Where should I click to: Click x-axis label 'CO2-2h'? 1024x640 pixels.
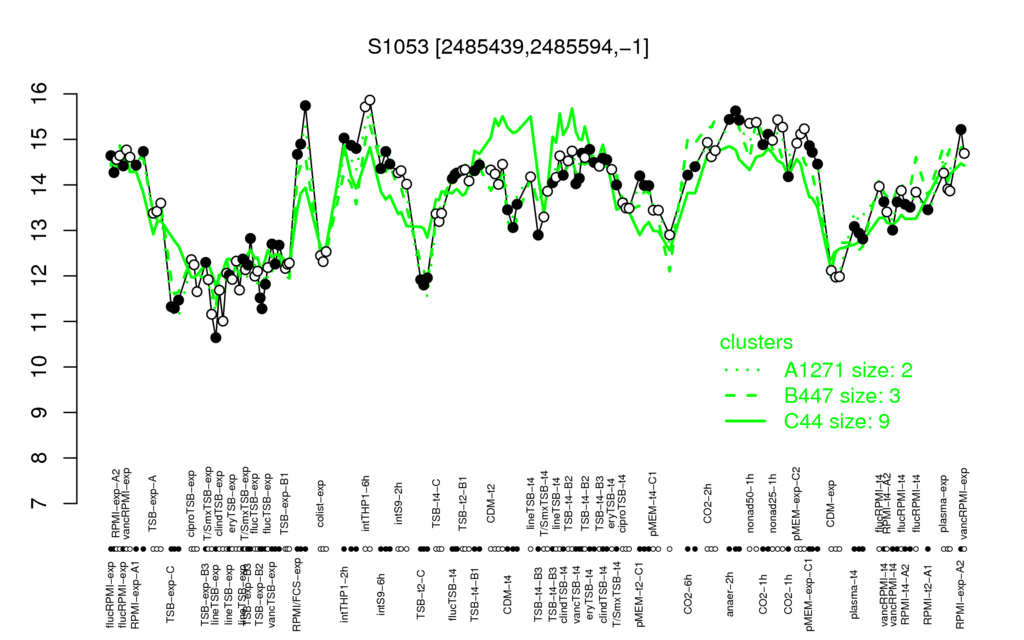click(708, 504)
